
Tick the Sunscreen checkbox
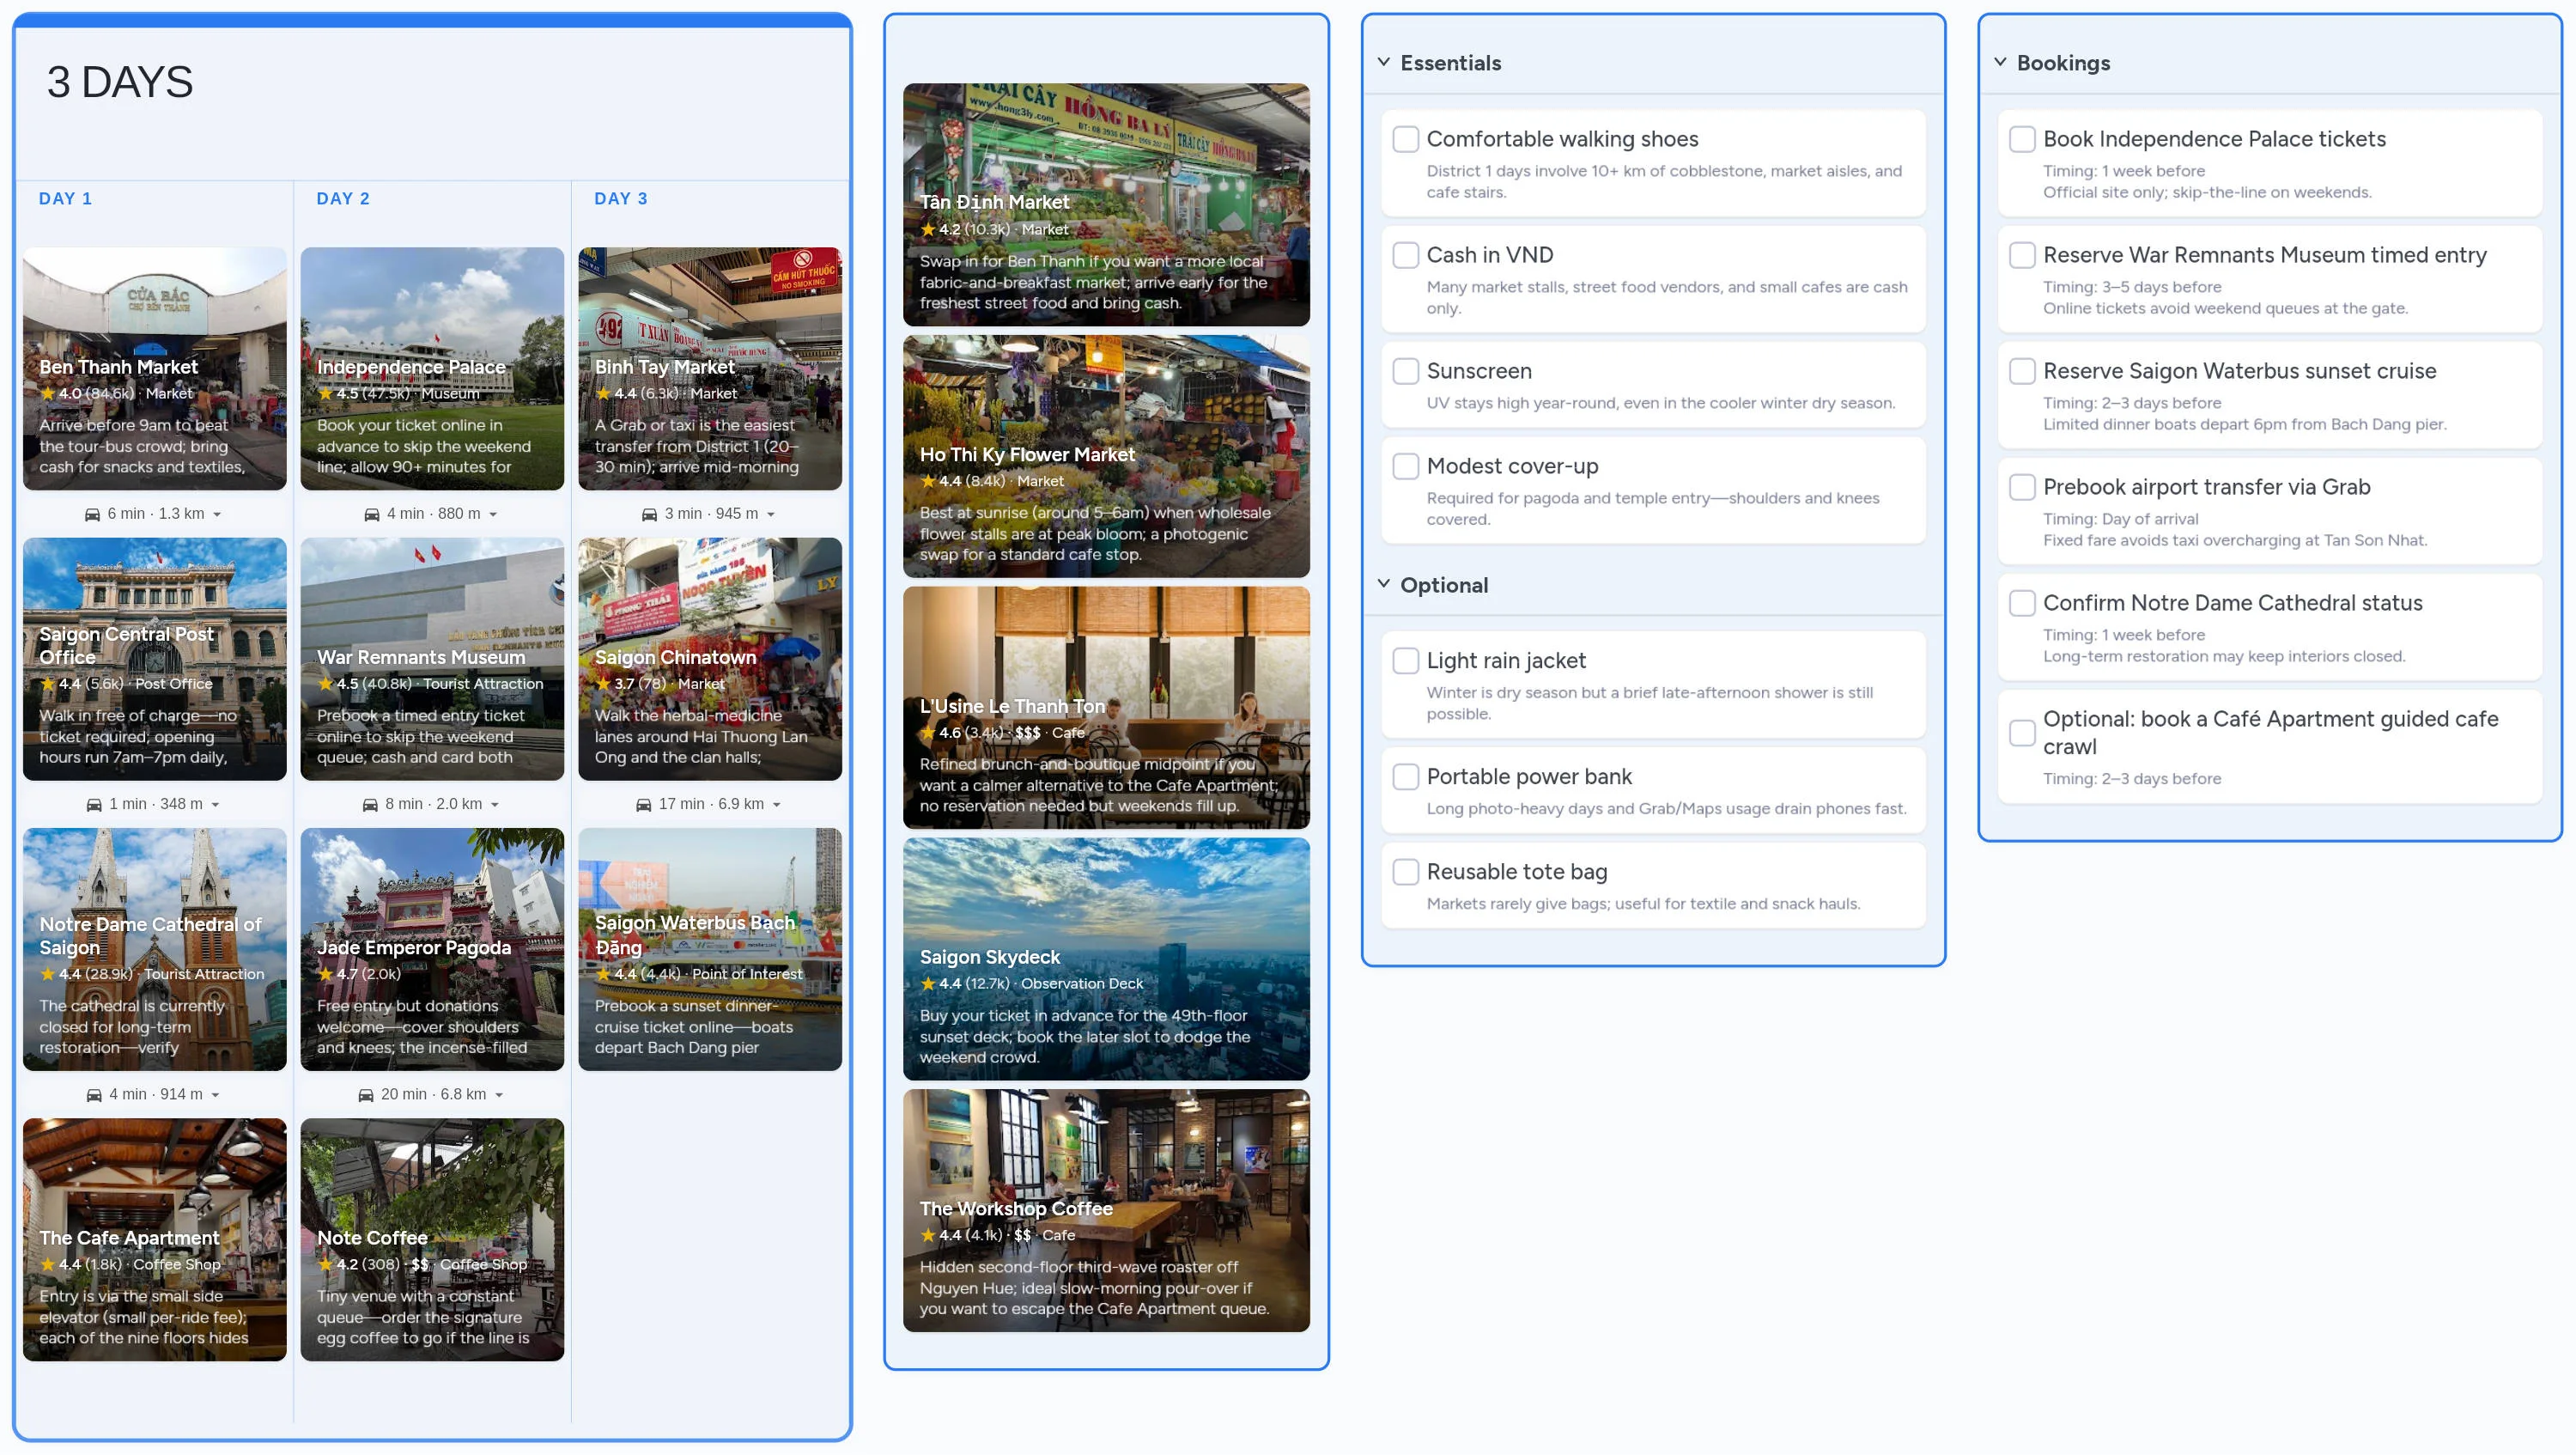click(1406, 371)
